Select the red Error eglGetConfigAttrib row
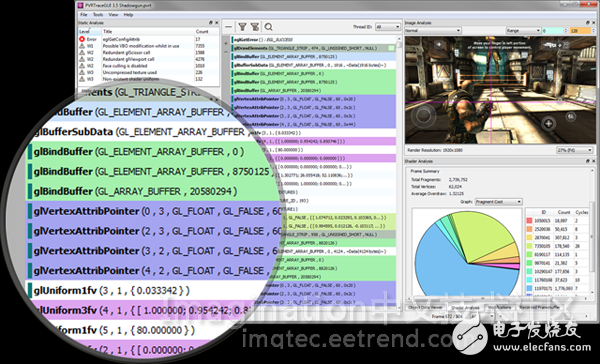This screenshot has height=364, width=600. pyautogui.click(x=149, y=39)
